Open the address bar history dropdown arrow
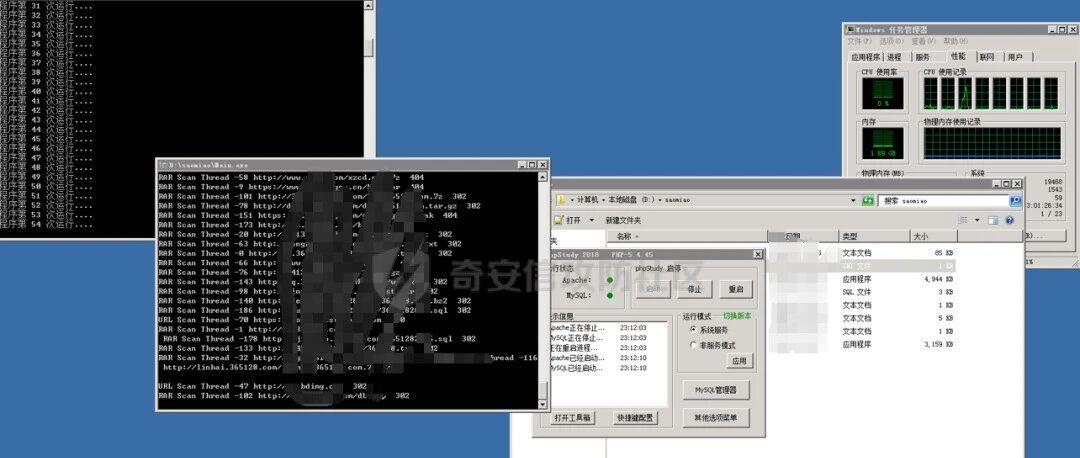The height and width of the screenshot is (458, 1080). point(855,200)
